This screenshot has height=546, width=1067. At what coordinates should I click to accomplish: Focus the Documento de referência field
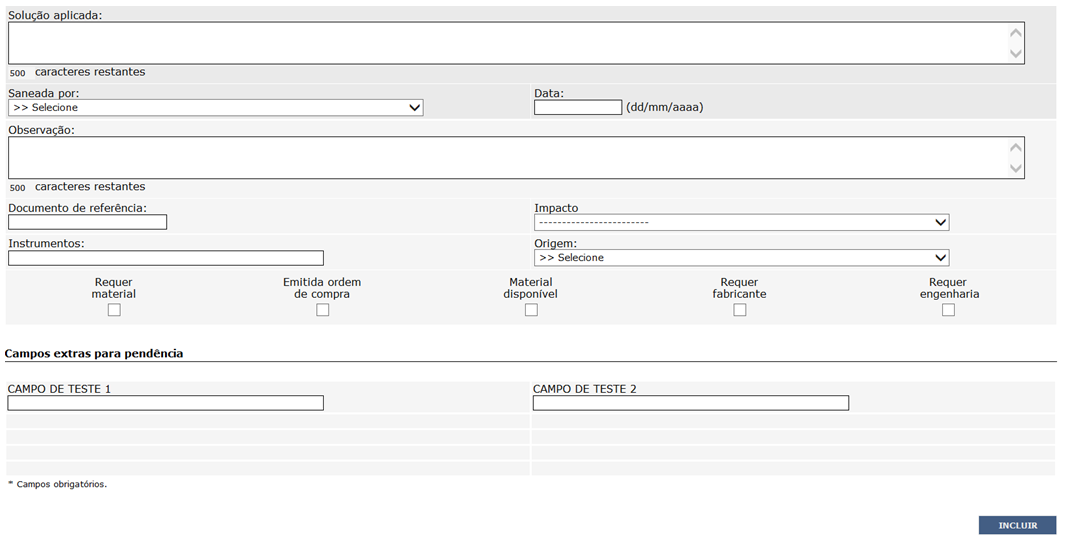[x=87, y=222]
